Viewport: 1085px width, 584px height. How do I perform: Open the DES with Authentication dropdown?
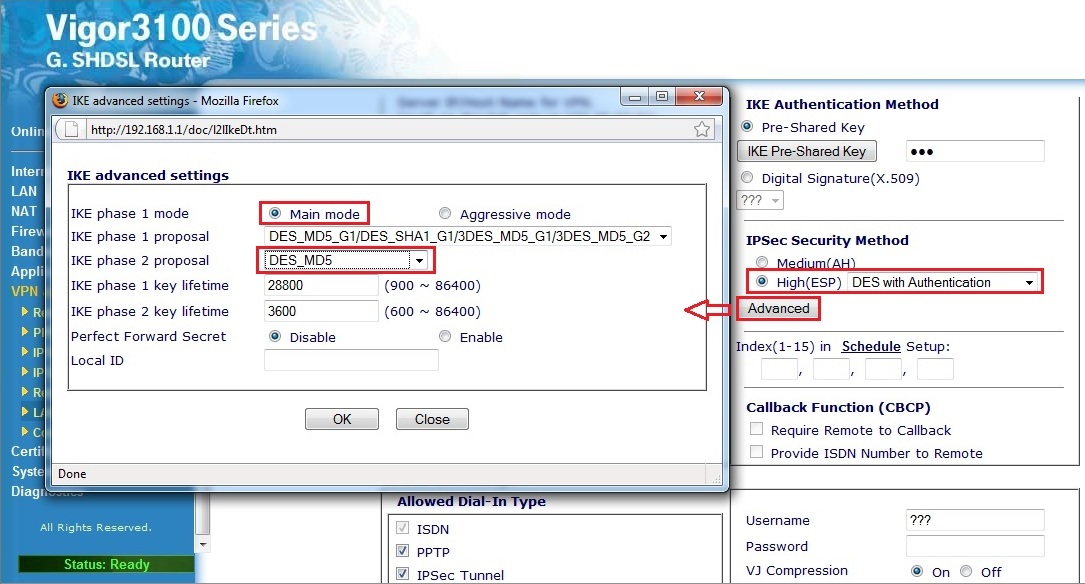tap(944, 282)
